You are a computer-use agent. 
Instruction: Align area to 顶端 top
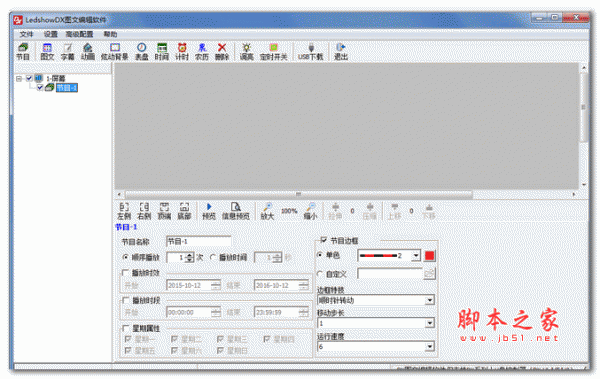tap(164, 211)
